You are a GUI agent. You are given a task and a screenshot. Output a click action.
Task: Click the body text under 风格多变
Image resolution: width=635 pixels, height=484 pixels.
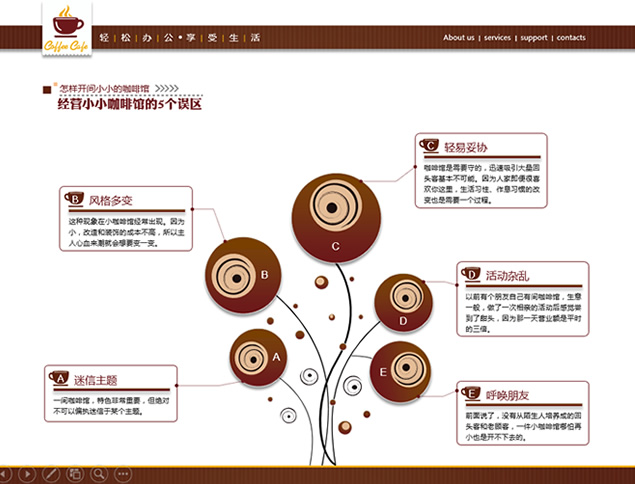coord(126,232)
